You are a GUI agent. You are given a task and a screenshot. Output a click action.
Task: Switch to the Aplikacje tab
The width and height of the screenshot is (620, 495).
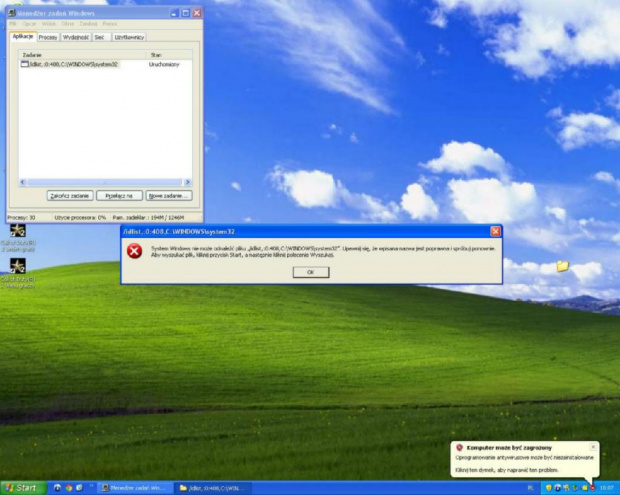[x=23, y=36]
